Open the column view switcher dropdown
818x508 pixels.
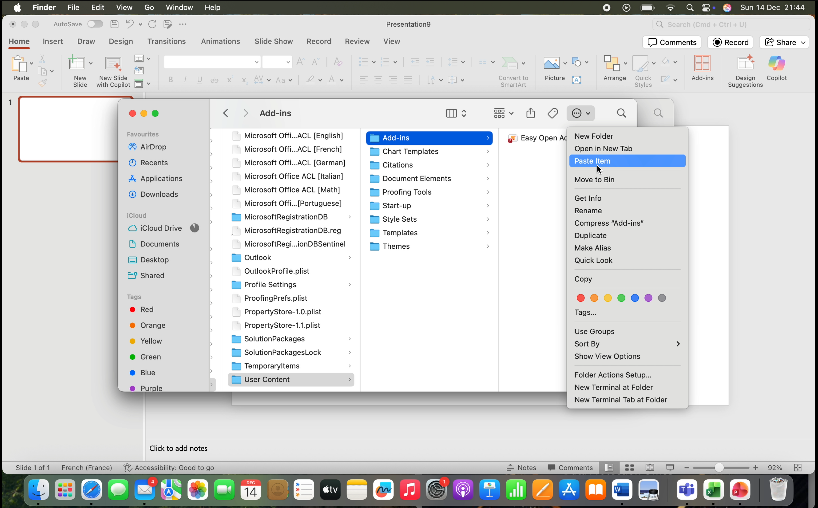(x=456, y=114)
